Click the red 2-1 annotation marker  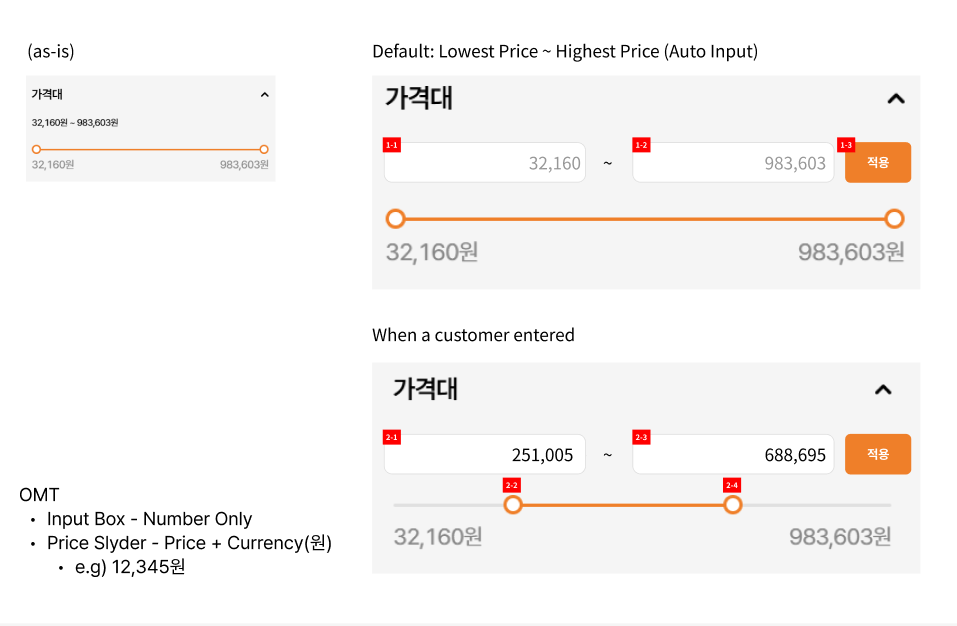(x=392, y=437)
